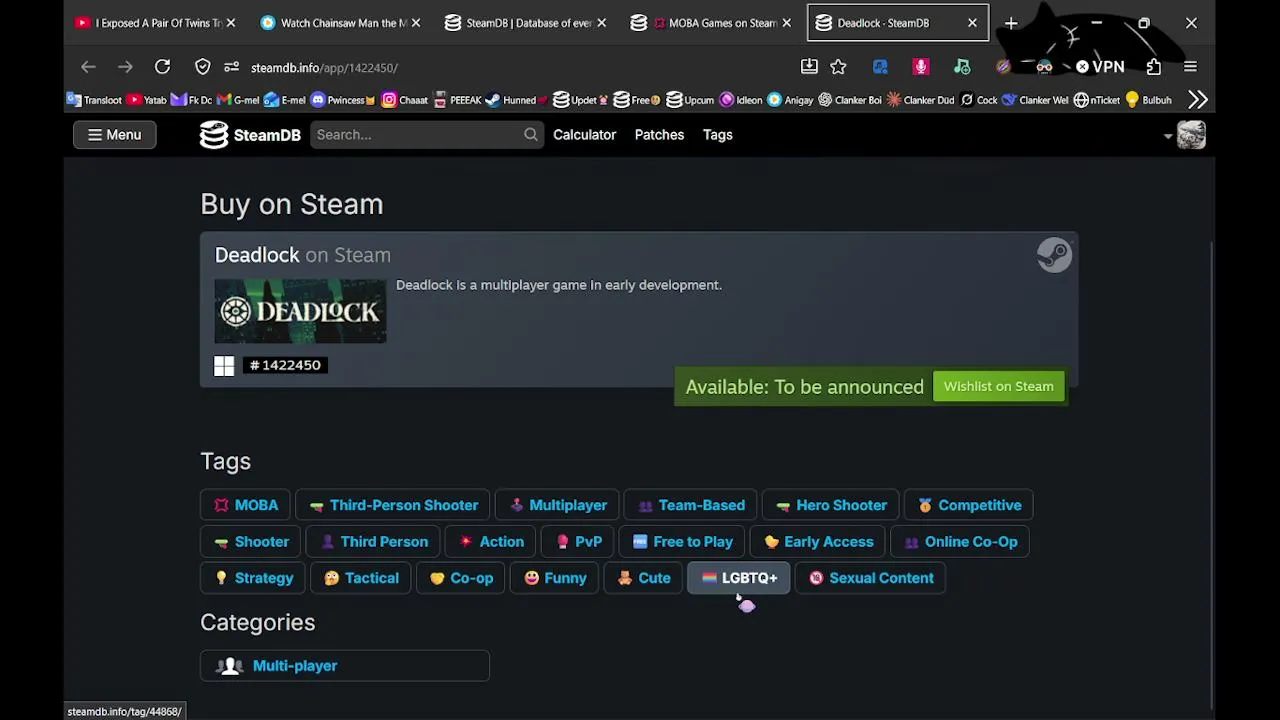
Task: Click the PvP tag
Action: pos(578,542)
